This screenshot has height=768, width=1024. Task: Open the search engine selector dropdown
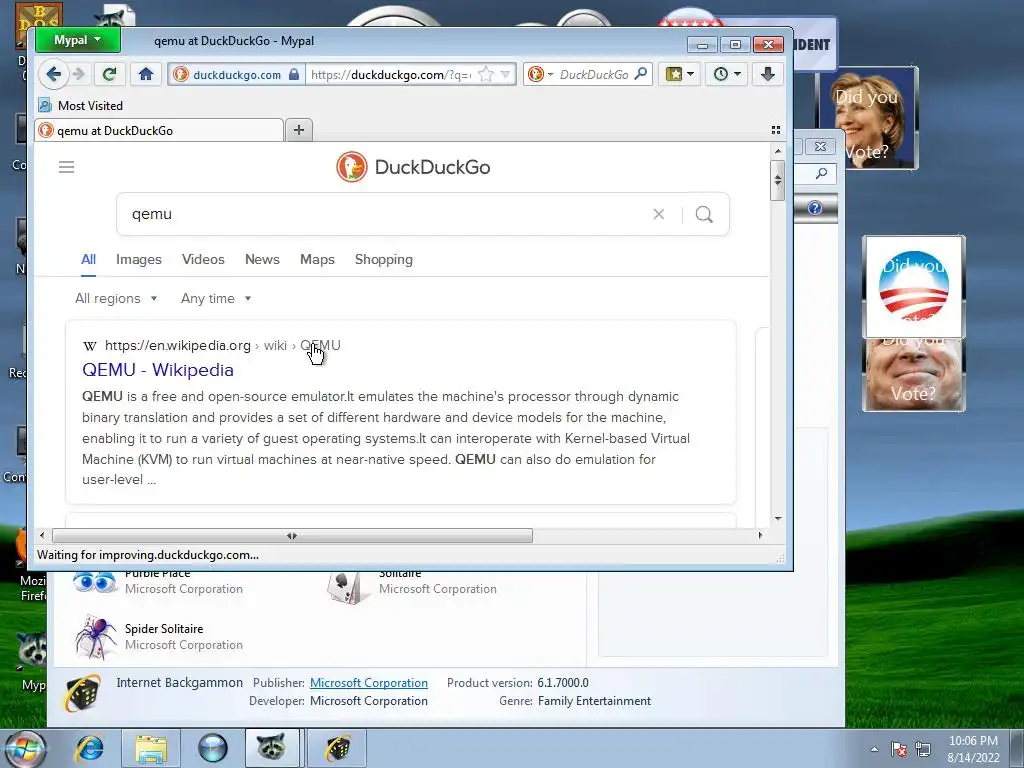(541, 74)
